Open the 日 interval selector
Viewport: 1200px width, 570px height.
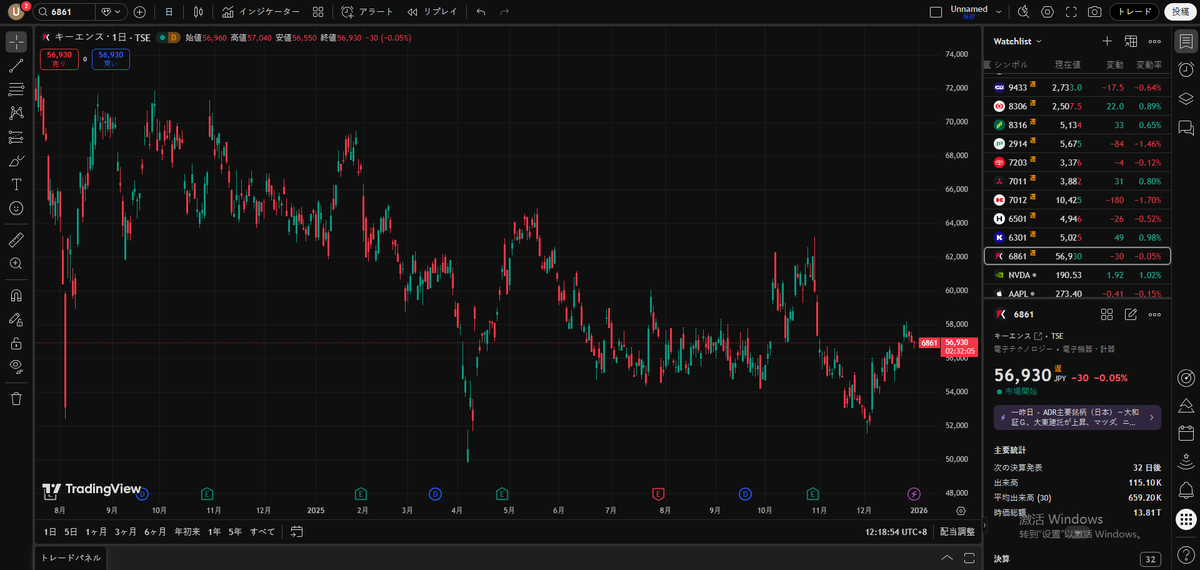[168, 12]
